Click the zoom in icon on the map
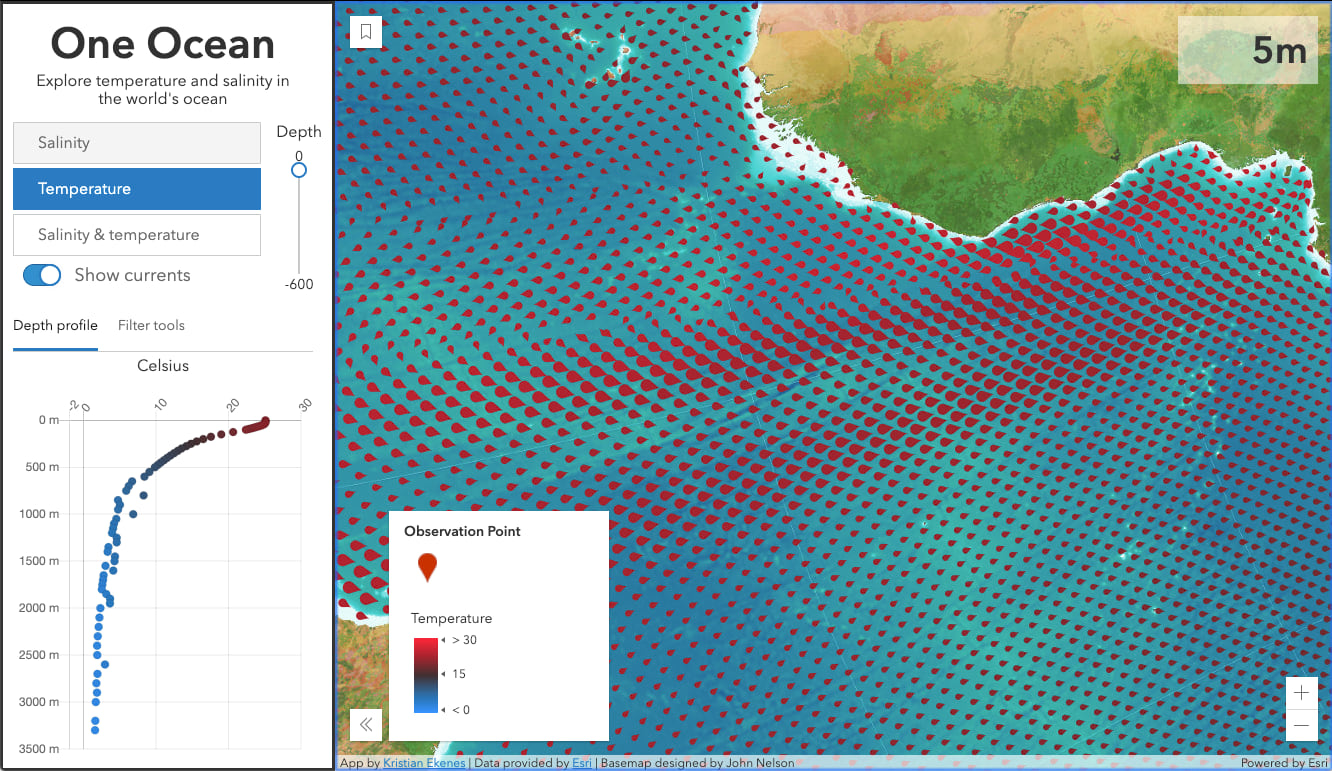This screenshot has height=771, width=1332. coord(1302,692)
